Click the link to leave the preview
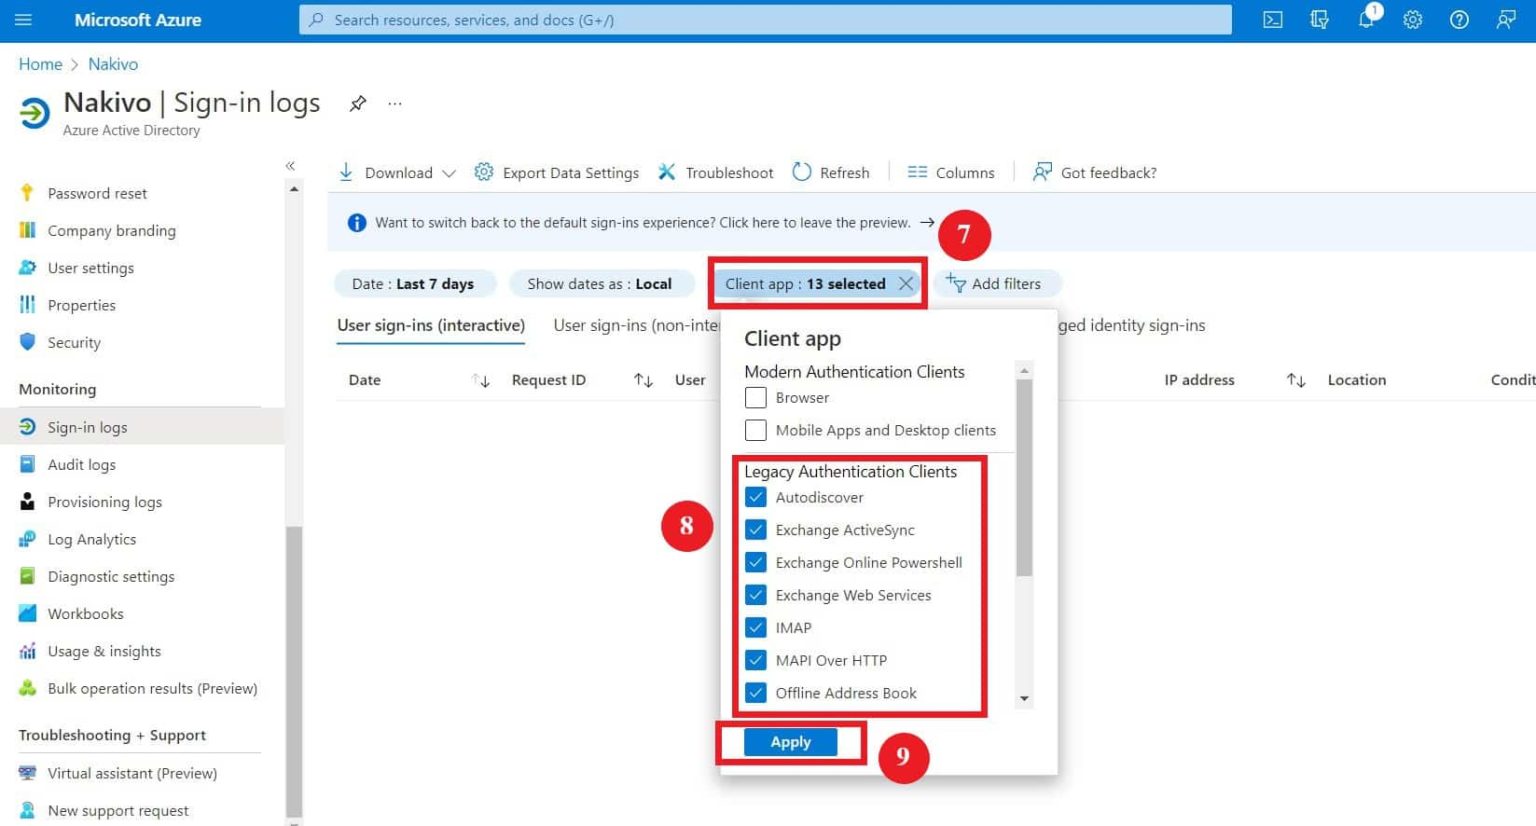This screenshot has width=1536, height=826. tap(820, 222)
